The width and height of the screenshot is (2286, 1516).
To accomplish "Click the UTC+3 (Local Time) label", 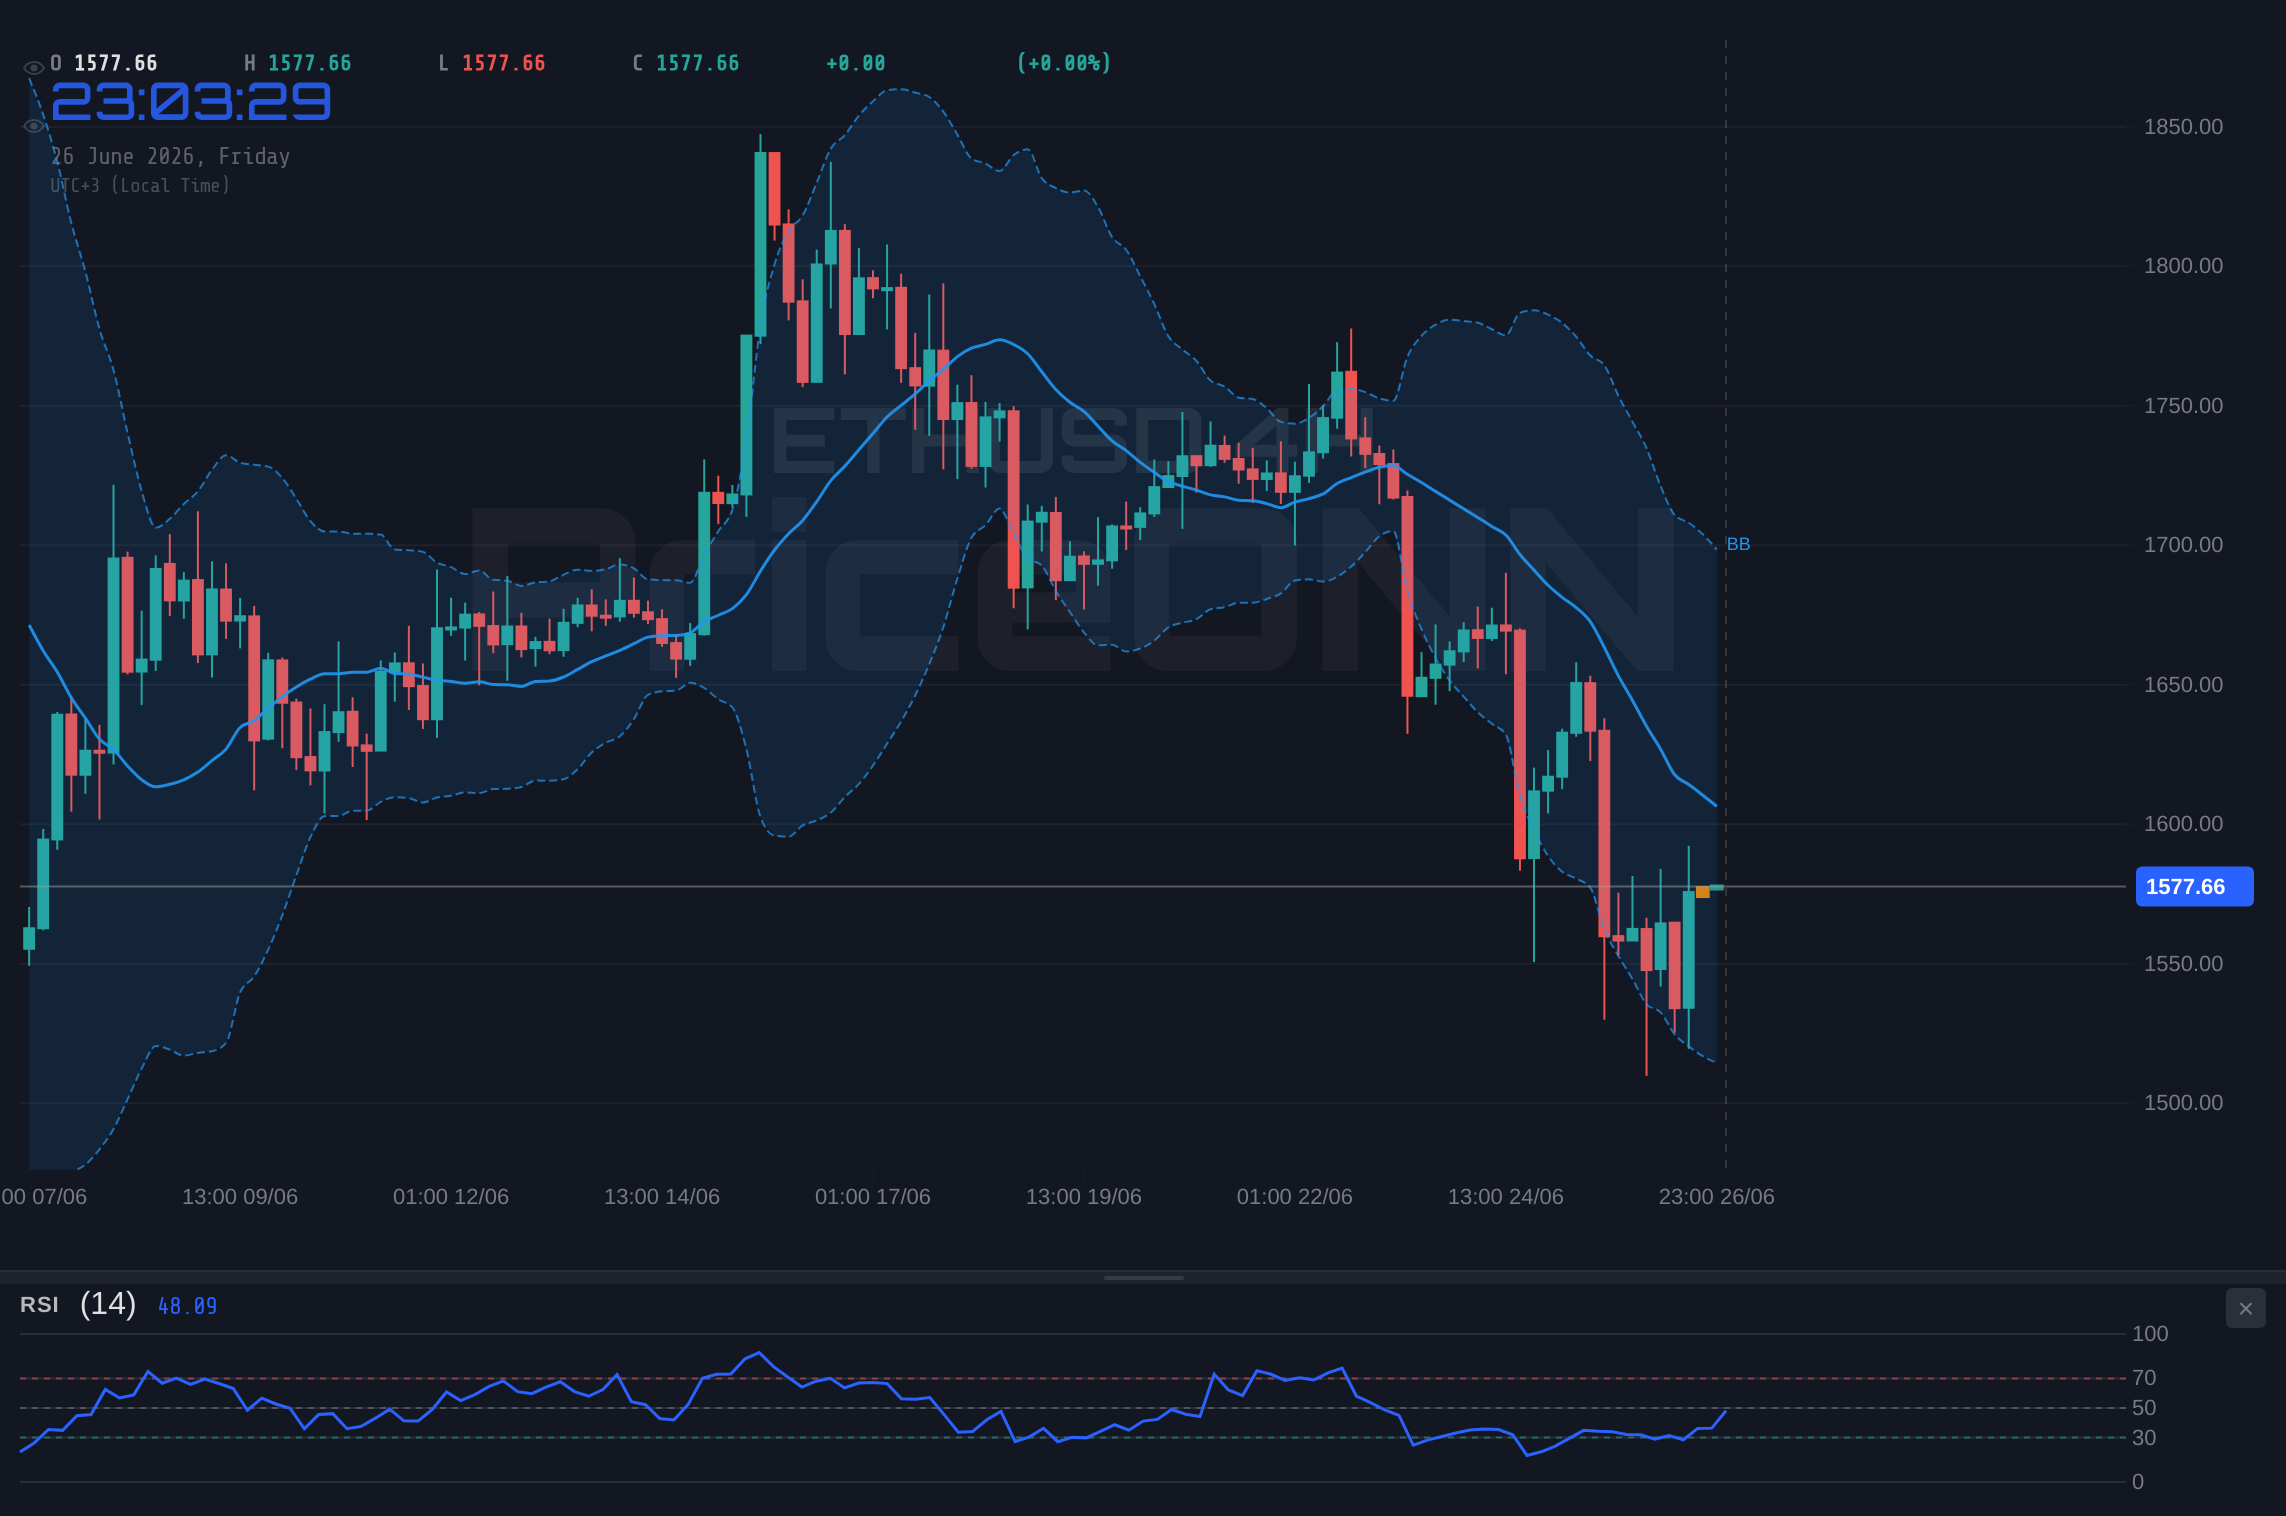I will (x=140, y=185).
